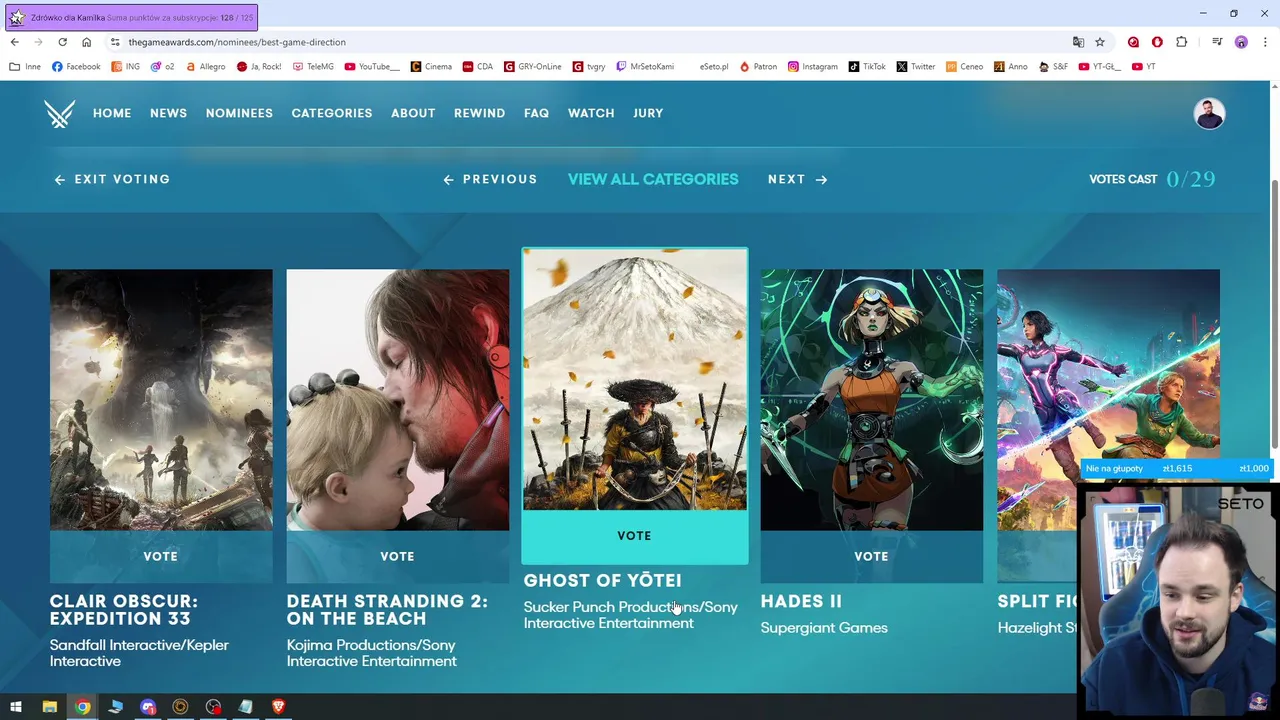Click Death Stranding 2 artwork

397,400
